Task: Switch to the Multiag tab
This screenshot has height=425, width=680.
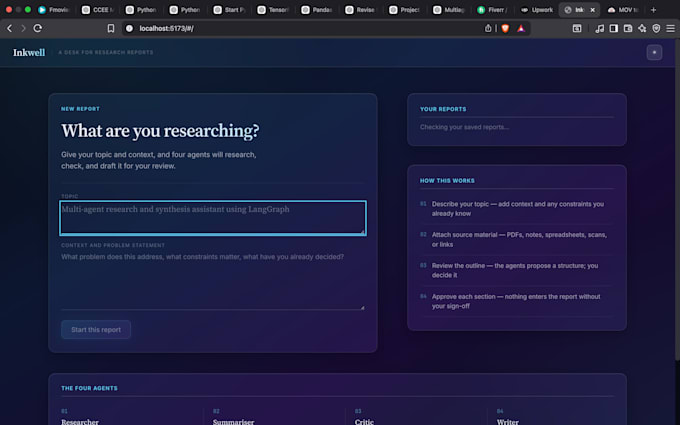Action: pos(449,10)
